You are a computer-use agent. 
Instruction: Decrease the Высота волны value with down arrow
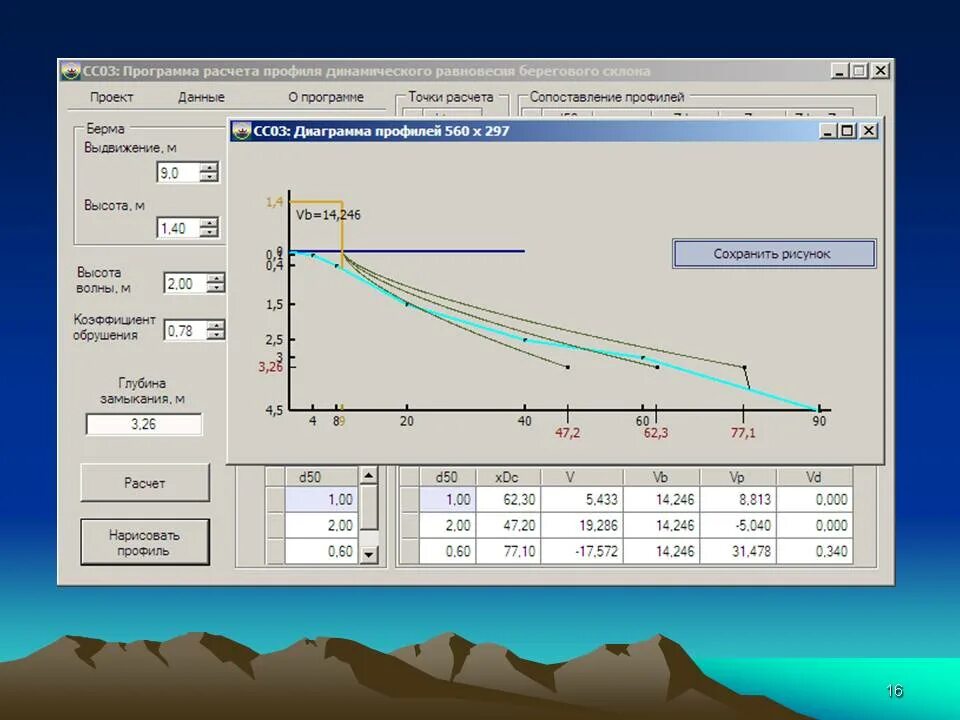(x=216, y=288)
